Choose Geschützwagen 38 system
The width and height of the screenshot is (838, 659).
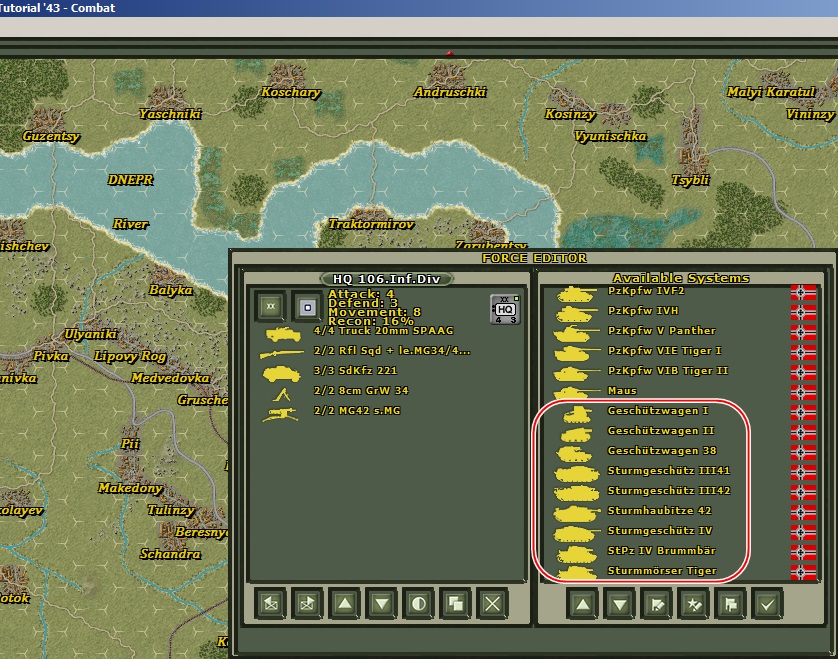(662, 451)
